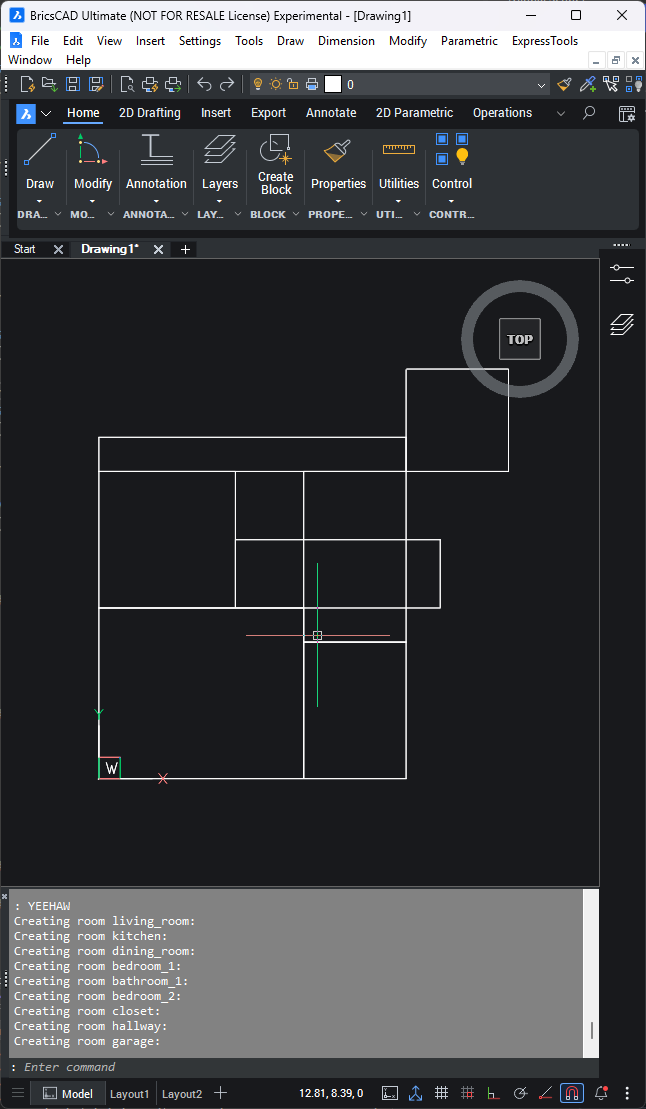Click the Properties paintbrush icon
This screenshot has width=646, height=1109.
click(x=338, y=151)
